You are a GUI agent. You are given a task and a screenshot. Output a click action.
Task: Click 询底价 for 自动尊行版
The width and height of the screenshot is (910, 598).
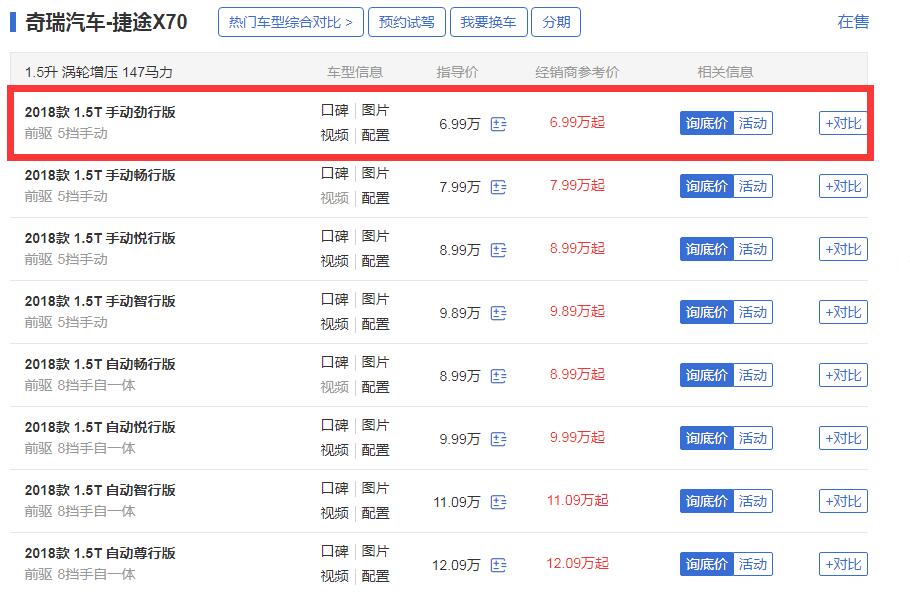(706, 564)
